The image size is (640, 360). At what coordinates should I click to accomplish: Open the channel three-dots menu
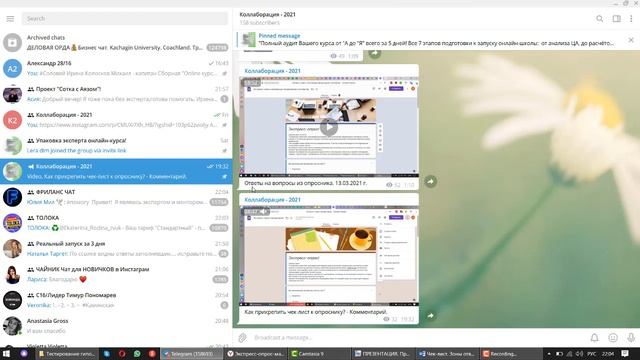click(x=631, y=18)
